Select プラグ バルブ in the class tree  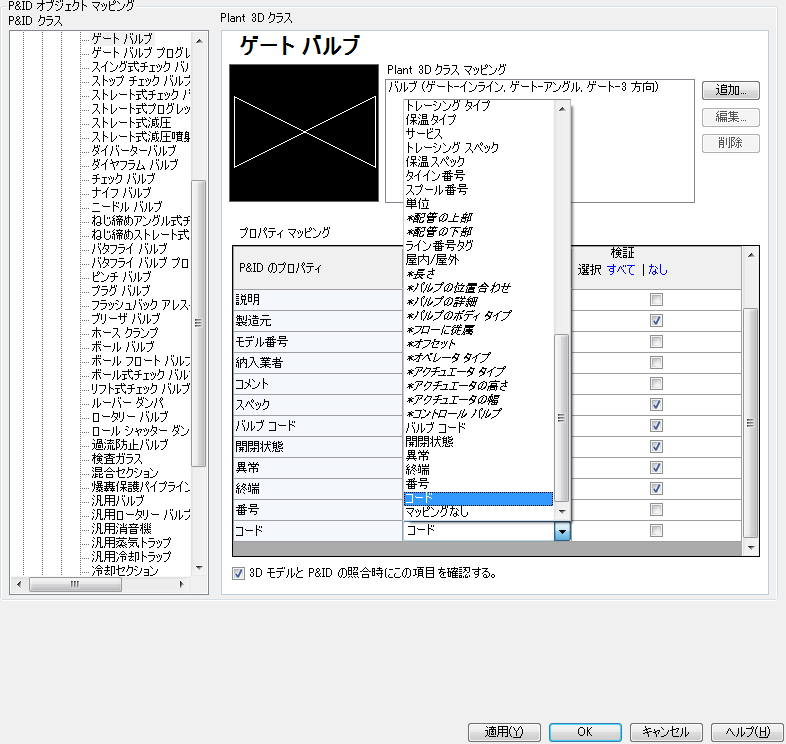120,290
